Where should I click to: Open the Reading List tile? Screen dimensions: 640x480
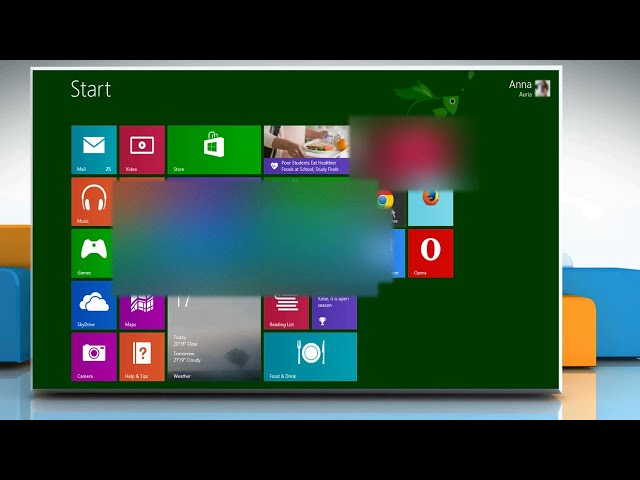pos(286,313)
